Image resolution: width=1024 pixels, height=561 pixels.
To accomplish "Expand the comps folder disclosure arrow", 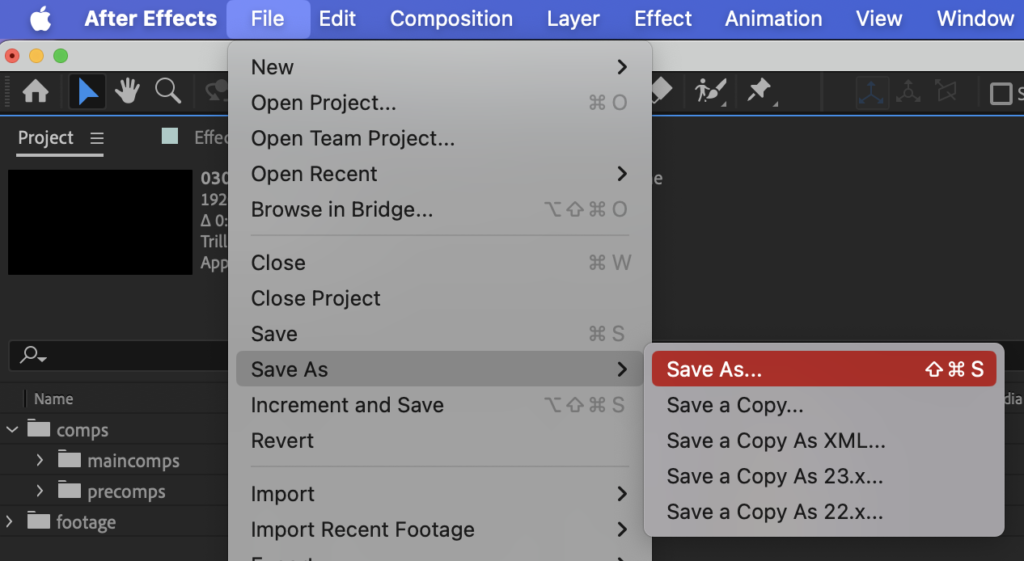I will (12, 430).
